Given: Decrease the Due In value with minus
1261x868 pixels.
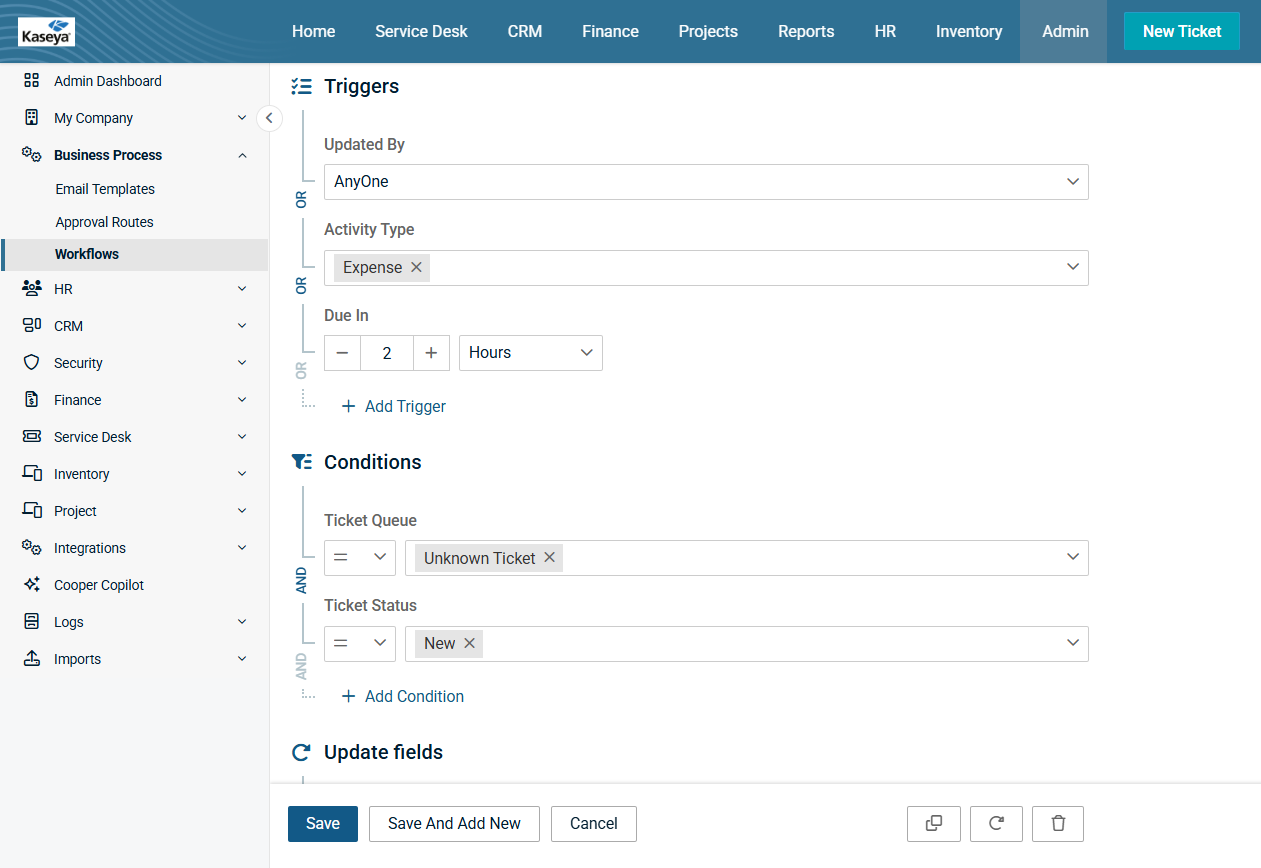Looking at the screenshot, I should pyautogui.click(x=342, y=353).
